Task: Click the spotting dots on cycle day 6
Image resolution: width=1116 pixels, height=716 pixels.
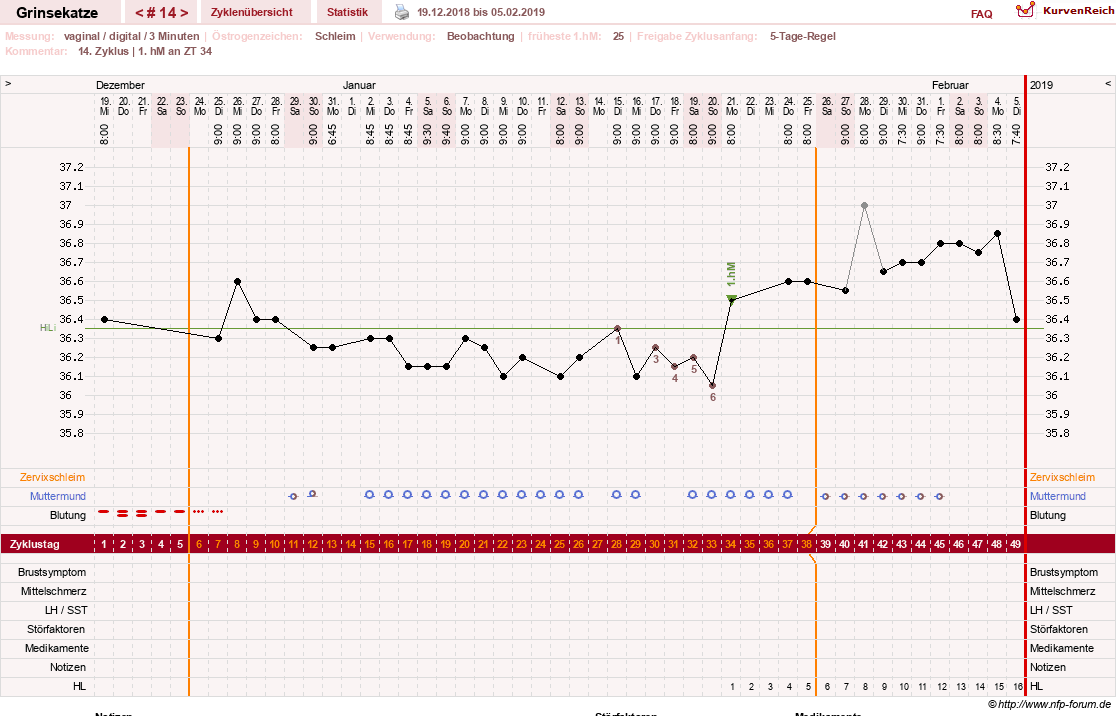Action: click(x=199, y=511)
